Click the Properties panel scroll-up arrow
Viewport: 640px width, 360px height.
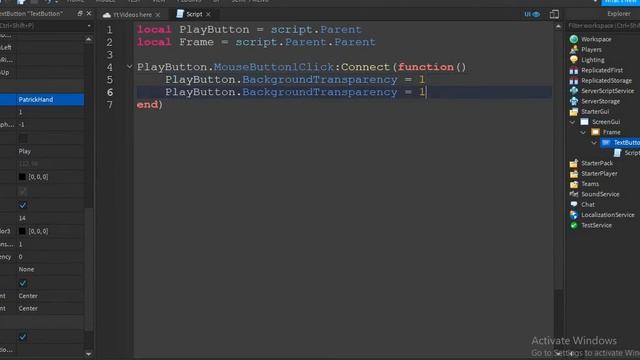click(89, 39)
